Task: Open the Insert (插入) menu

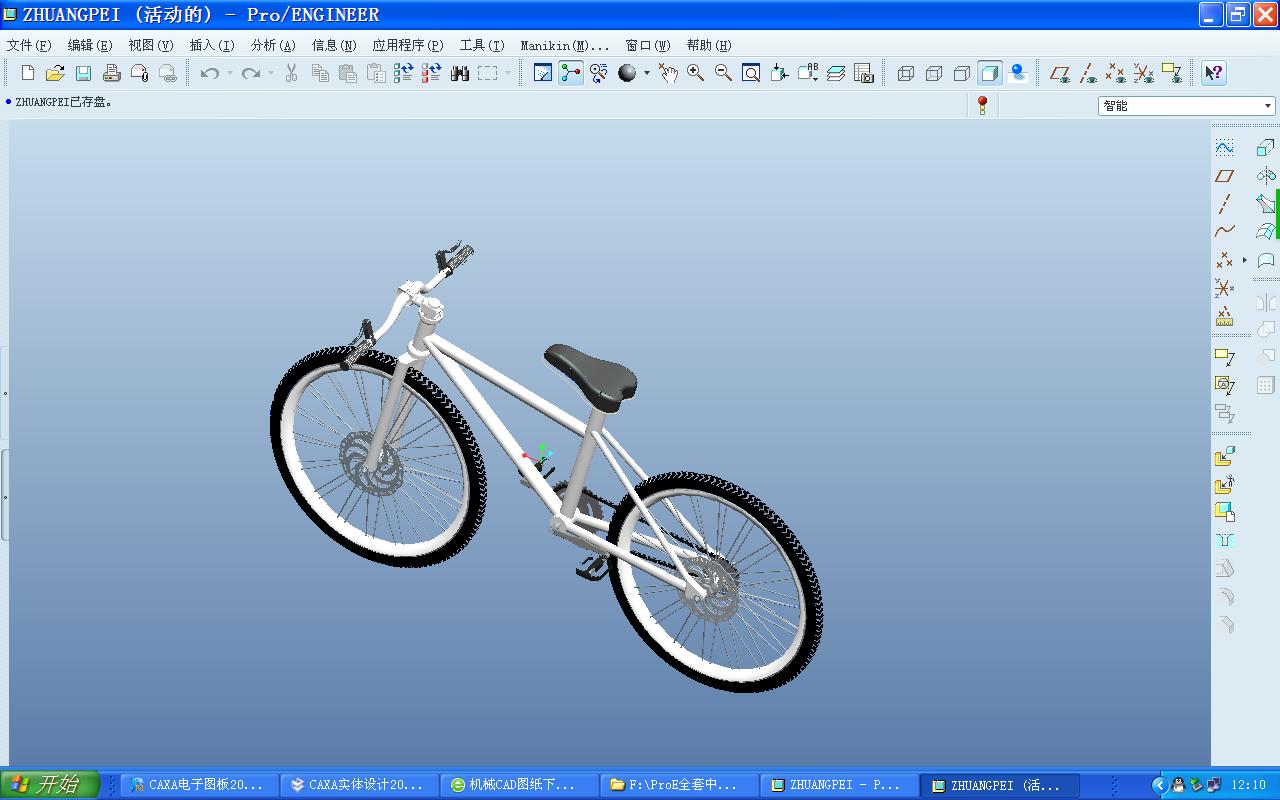Action: 212,45
